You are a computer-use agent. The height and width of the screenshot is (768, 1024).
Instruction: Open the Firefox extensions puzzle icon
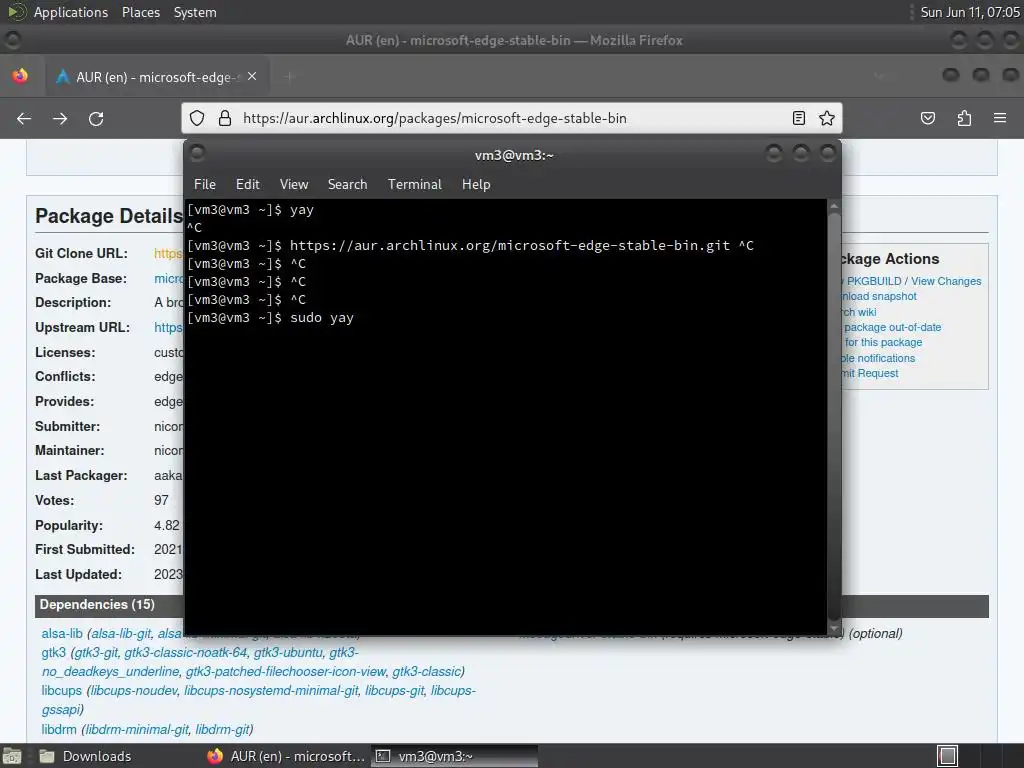[x=964, y=118]
